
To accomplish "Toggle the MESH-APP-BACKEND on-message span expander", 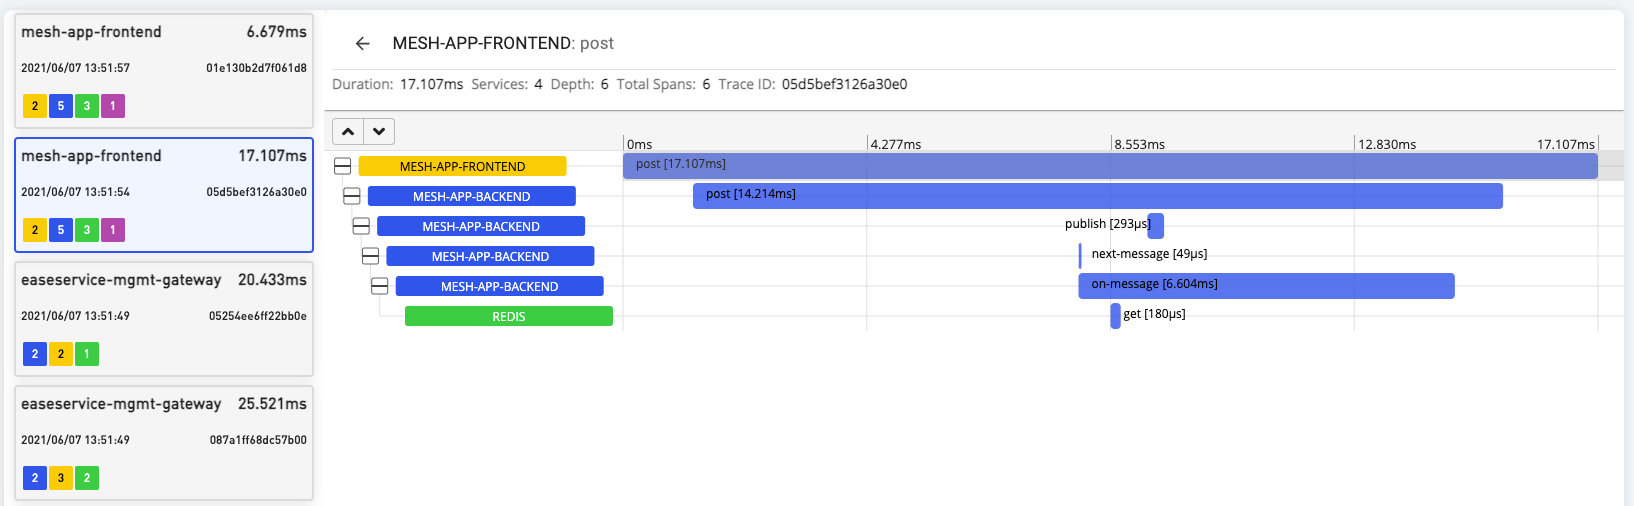I will pos(380,286).
